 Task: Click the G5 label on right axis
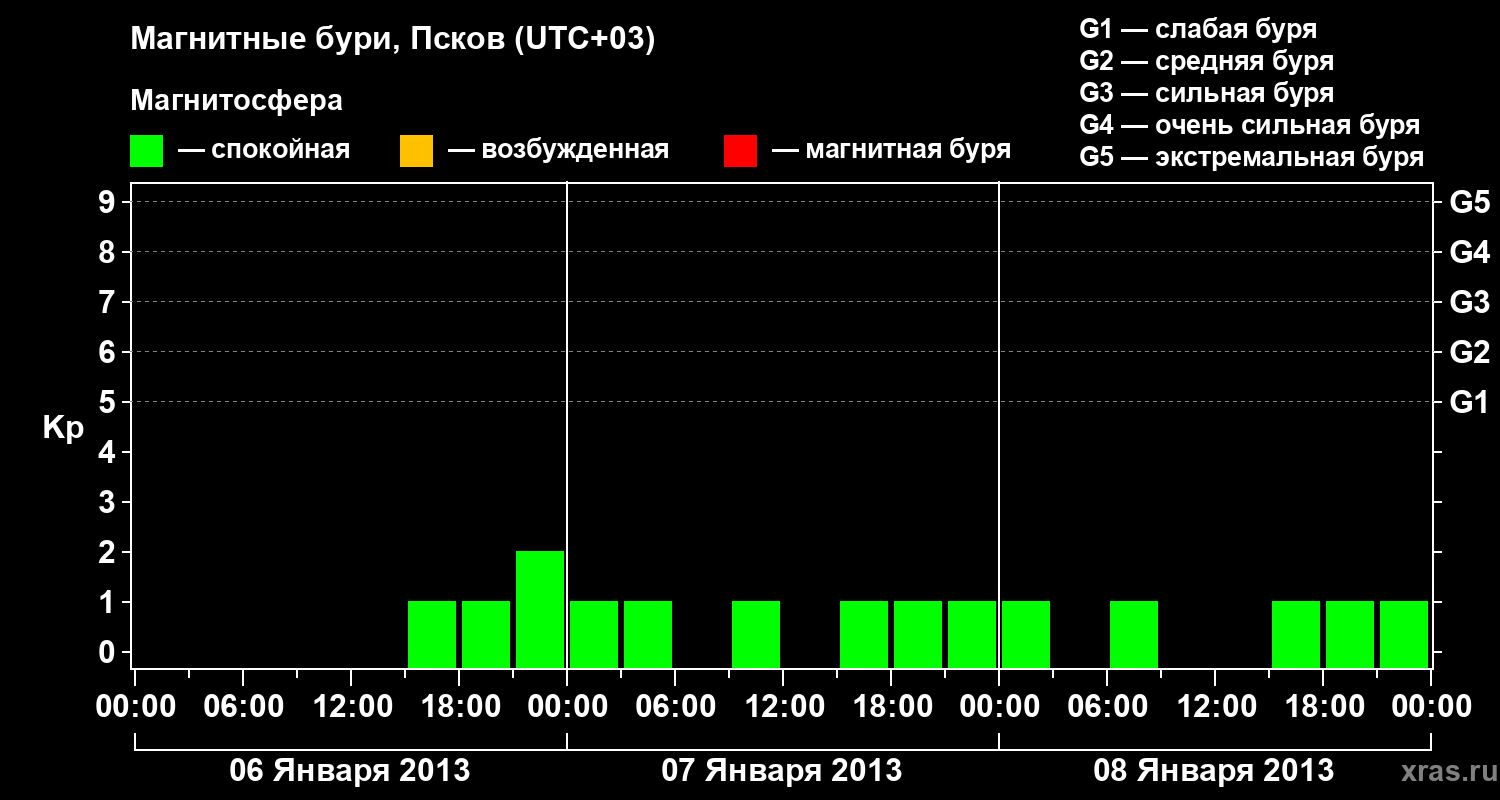pos(1469,202)
